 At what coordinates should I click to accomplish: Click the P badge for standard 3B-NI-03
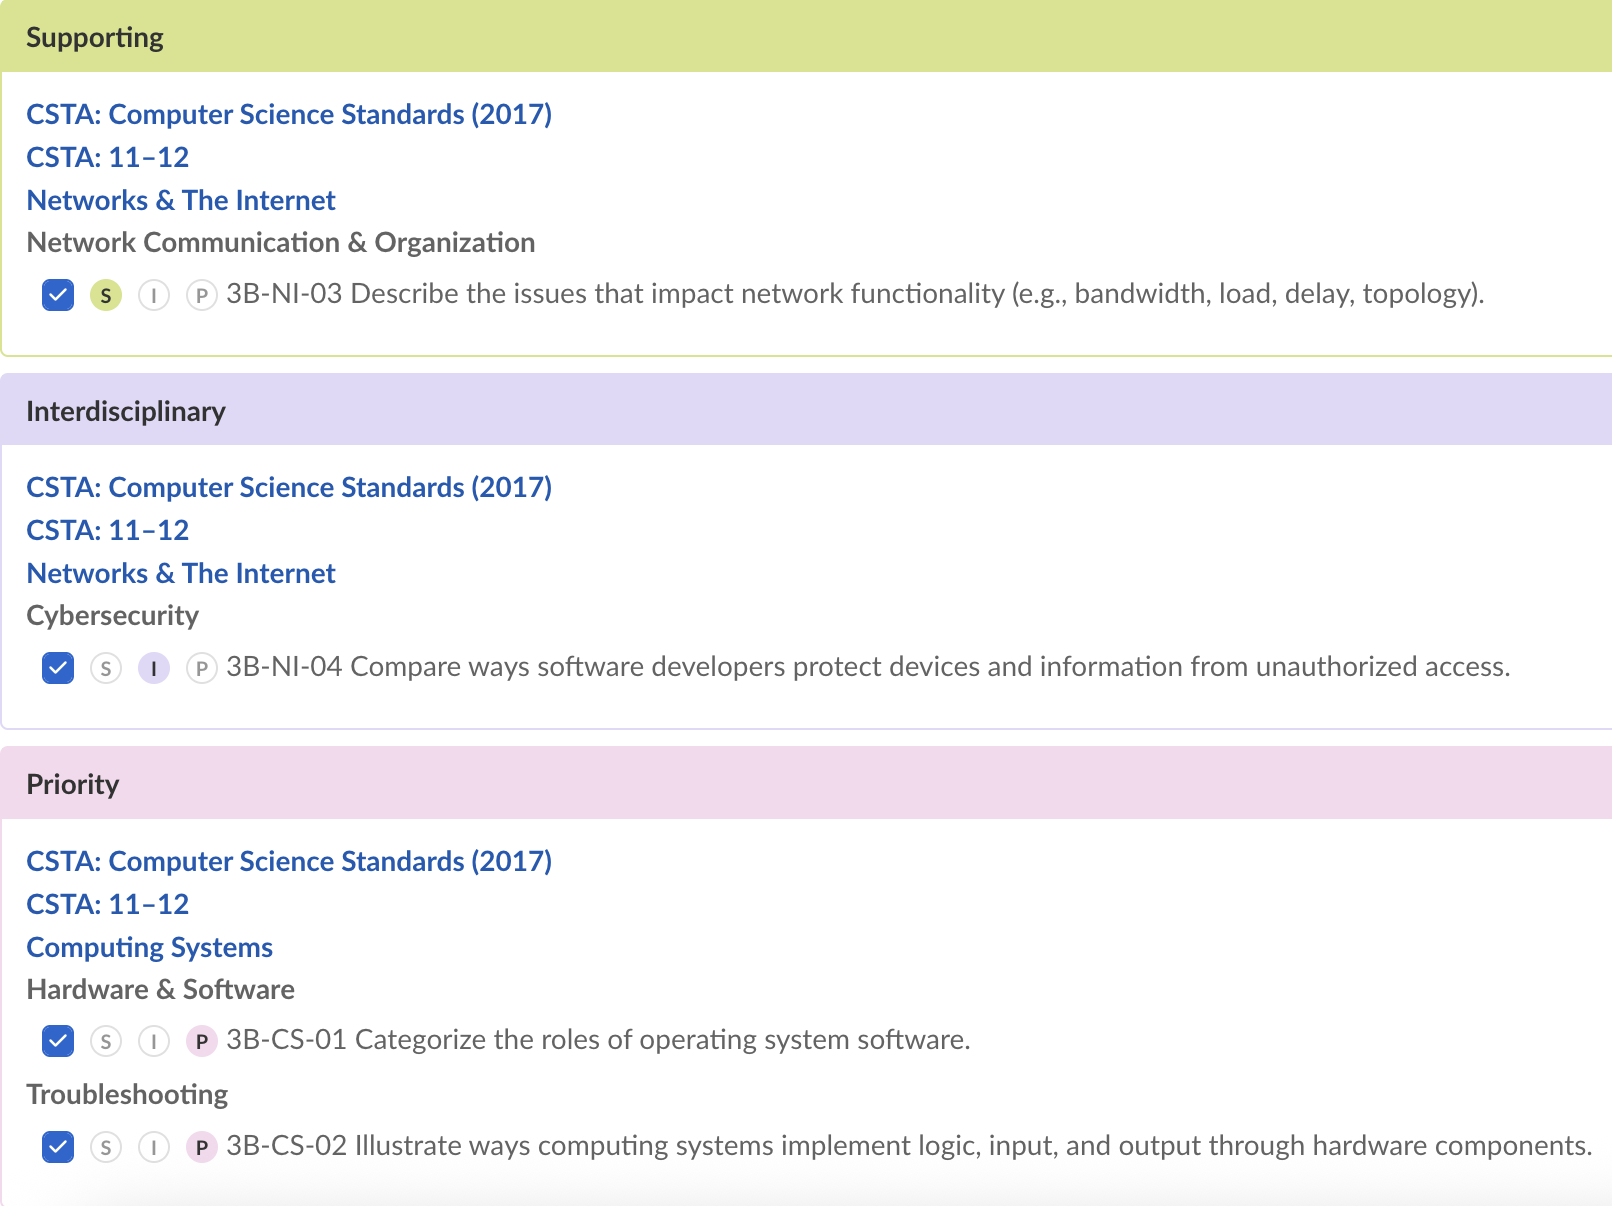click(x=202, y=295)
